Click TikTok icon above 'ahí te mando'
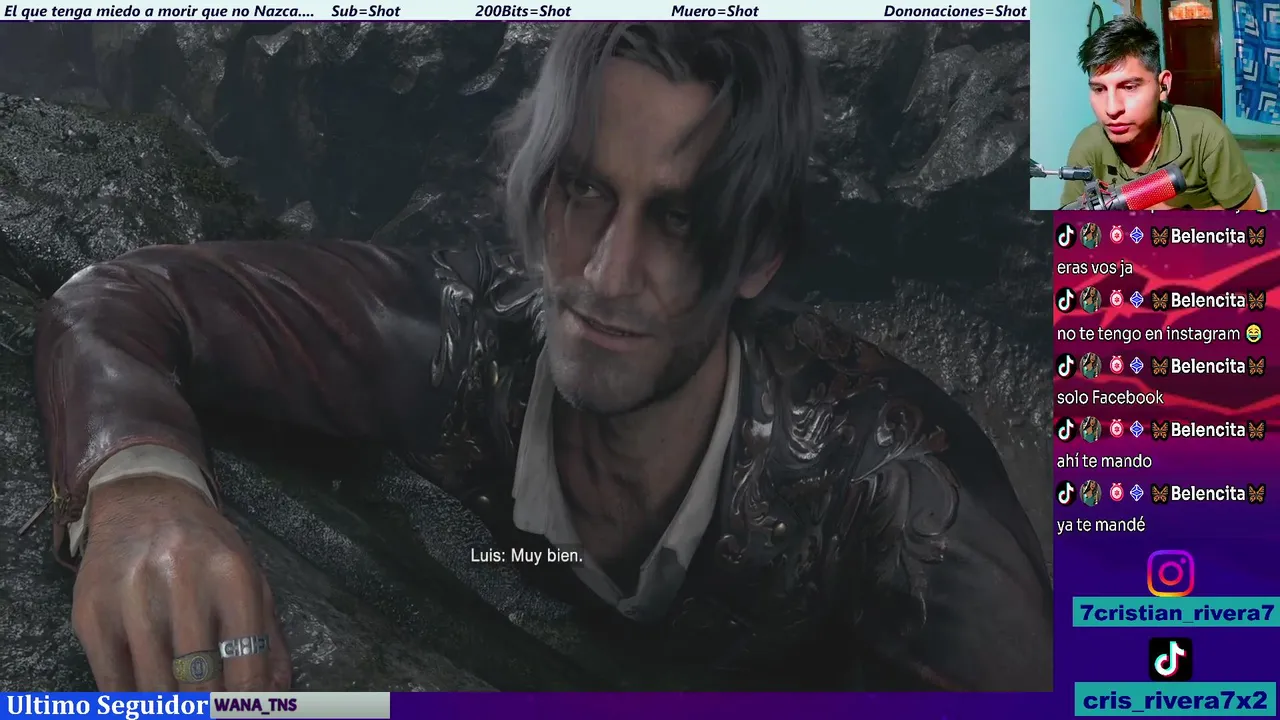1280x720 pixels. click(x=1066, y=430)
